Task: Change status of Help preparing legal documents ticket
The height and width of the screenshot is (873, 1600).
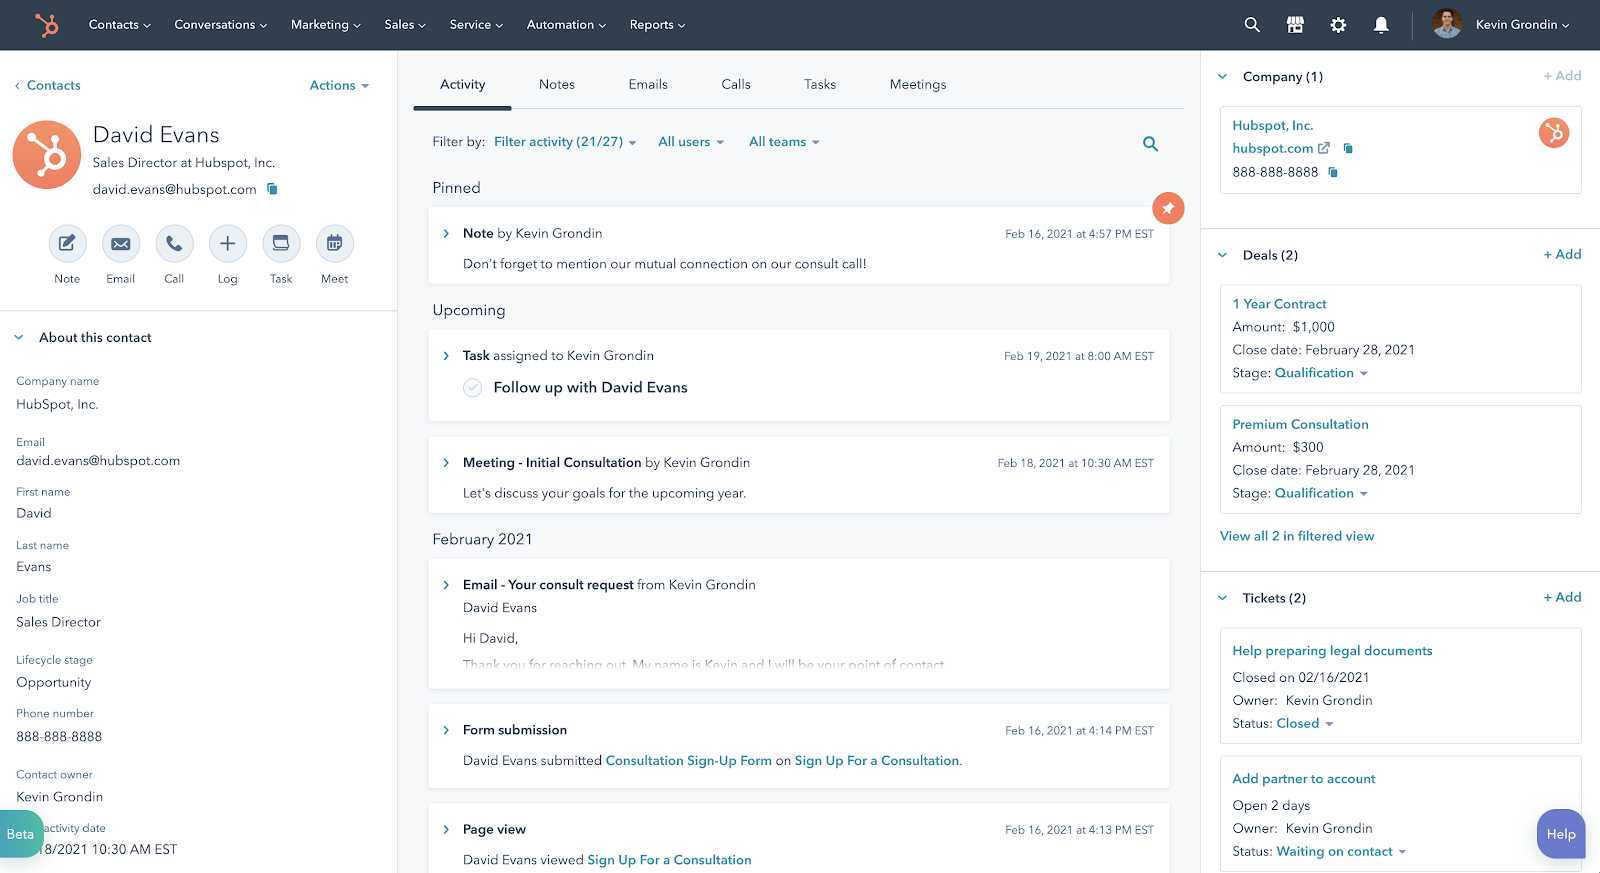Action: pos(1305,724)
